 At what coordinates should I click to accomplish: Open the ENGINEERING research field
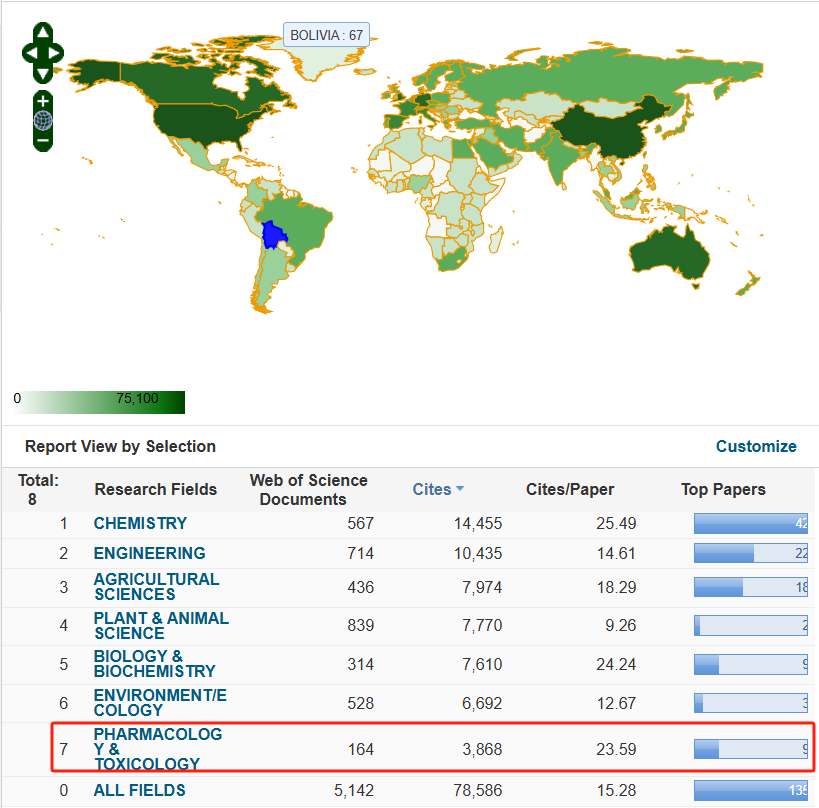(149, 553)
